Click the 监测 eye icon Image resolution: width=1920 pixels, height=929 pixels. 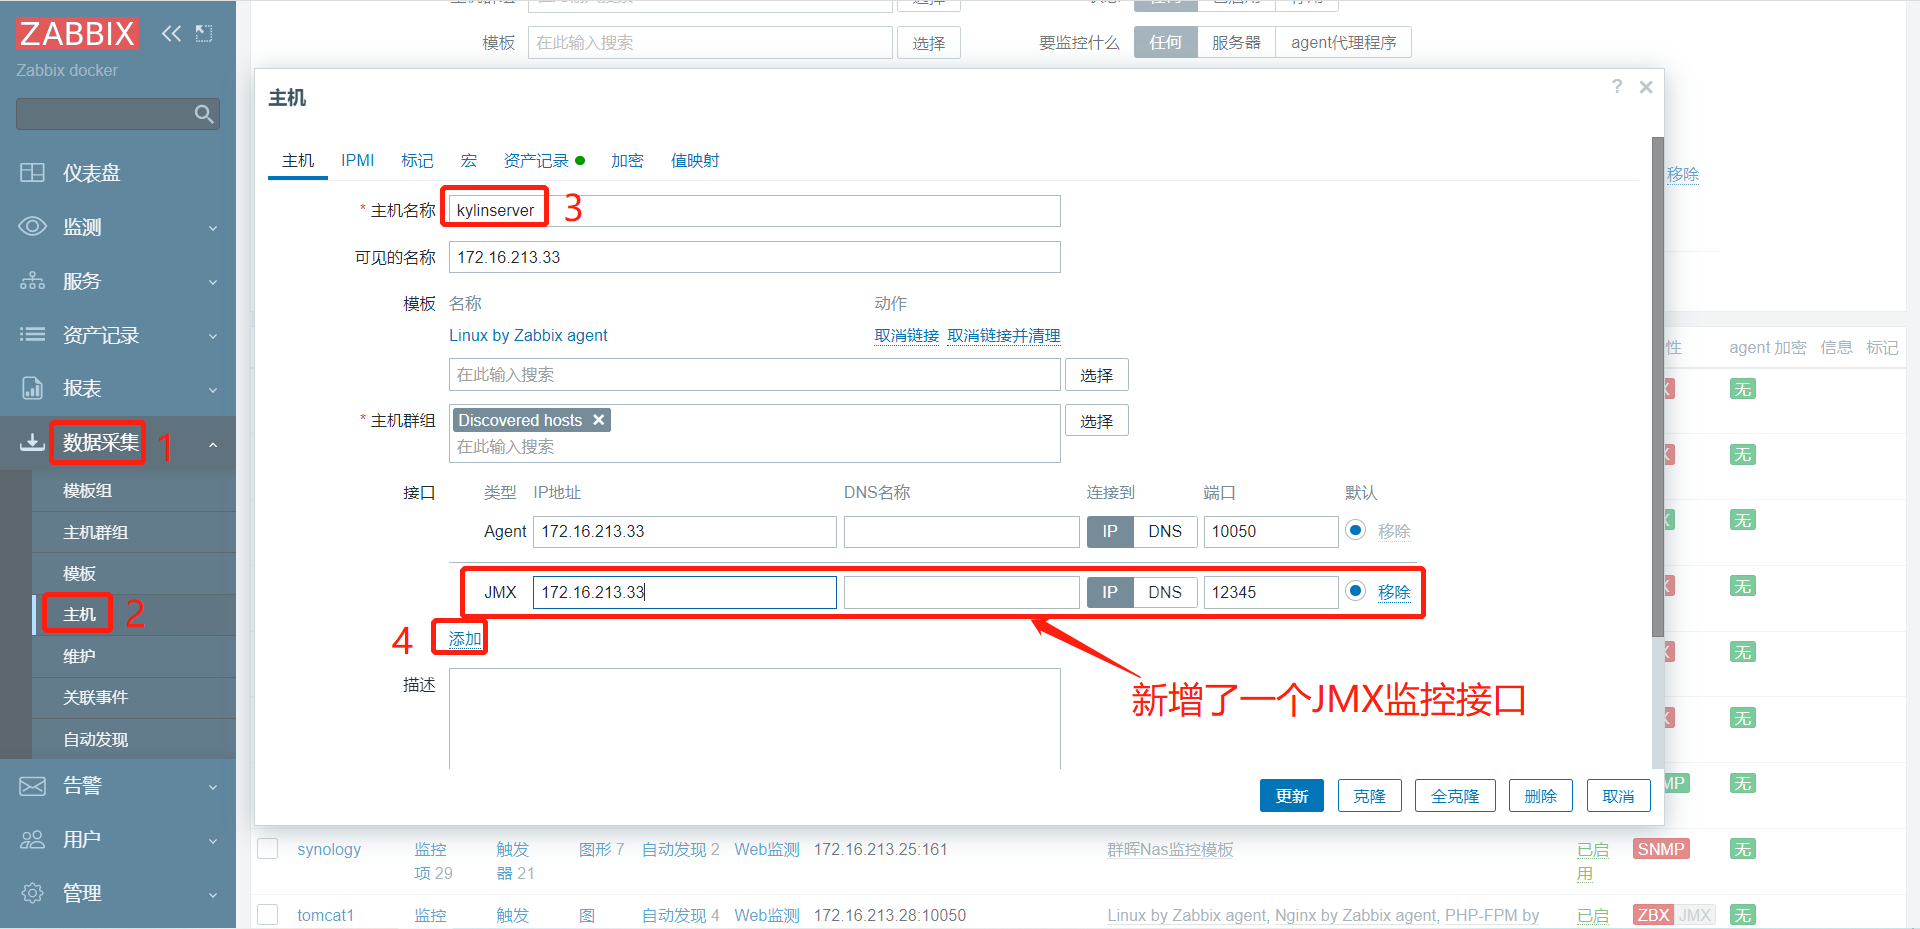[x=32, y=226]
